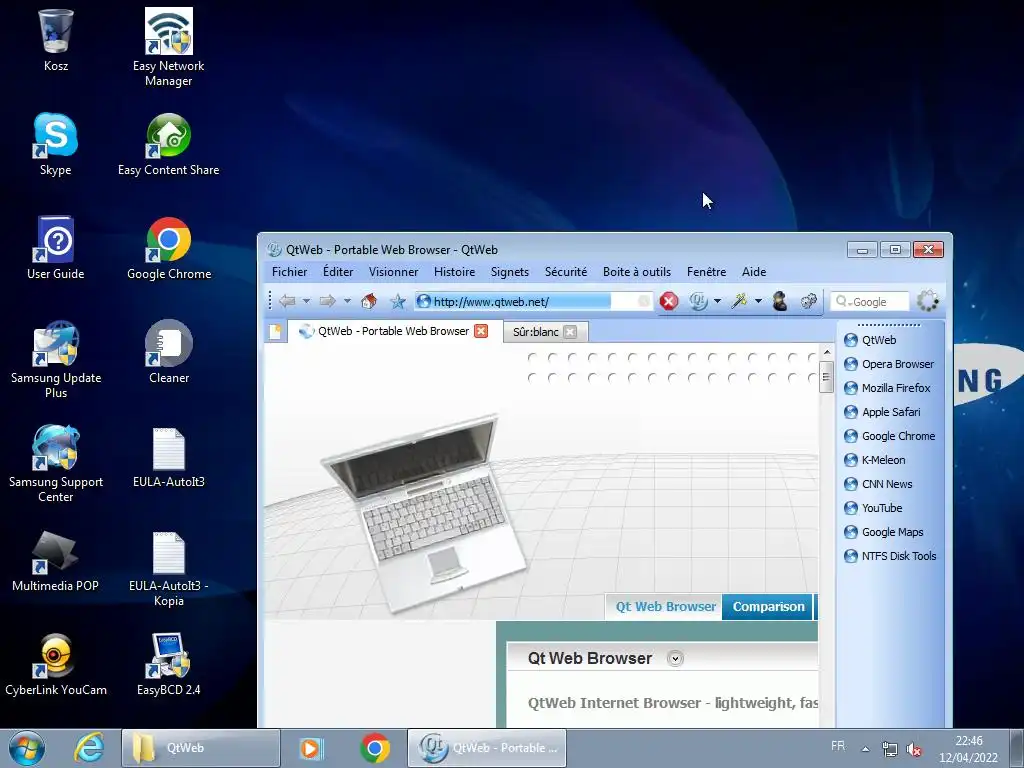Image resolution: width=1024 pixels, height=768 pixels.
Task: Click the QtWeb - Portable taskbar button
Action: point(487,748)
